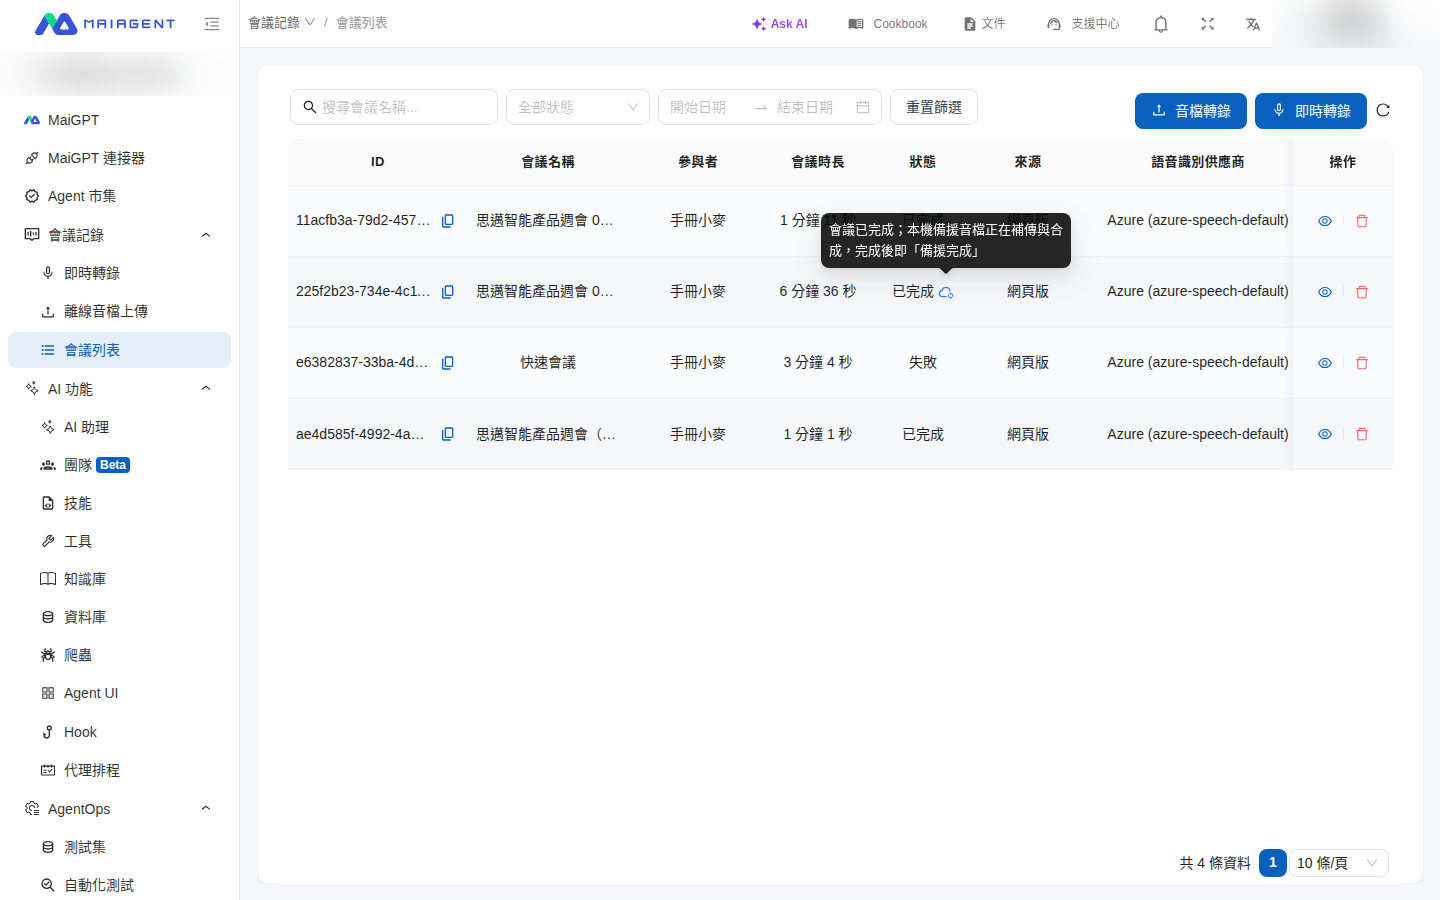Delete the 225f2b23 meeting row
Image resolution: width=1440 pixels, height=900 pixels.
pos(1362,292)
